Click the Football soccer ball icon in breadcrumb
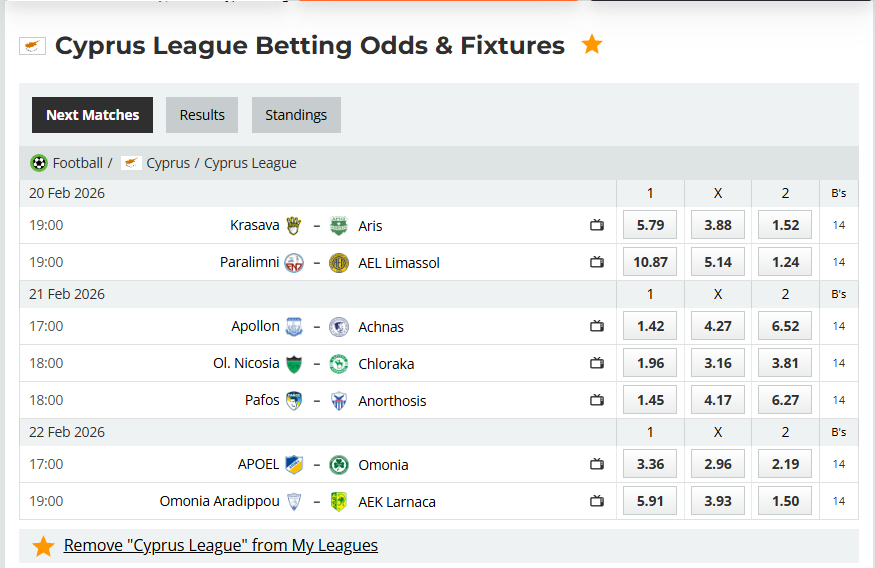875x568 pixels. 39,163
